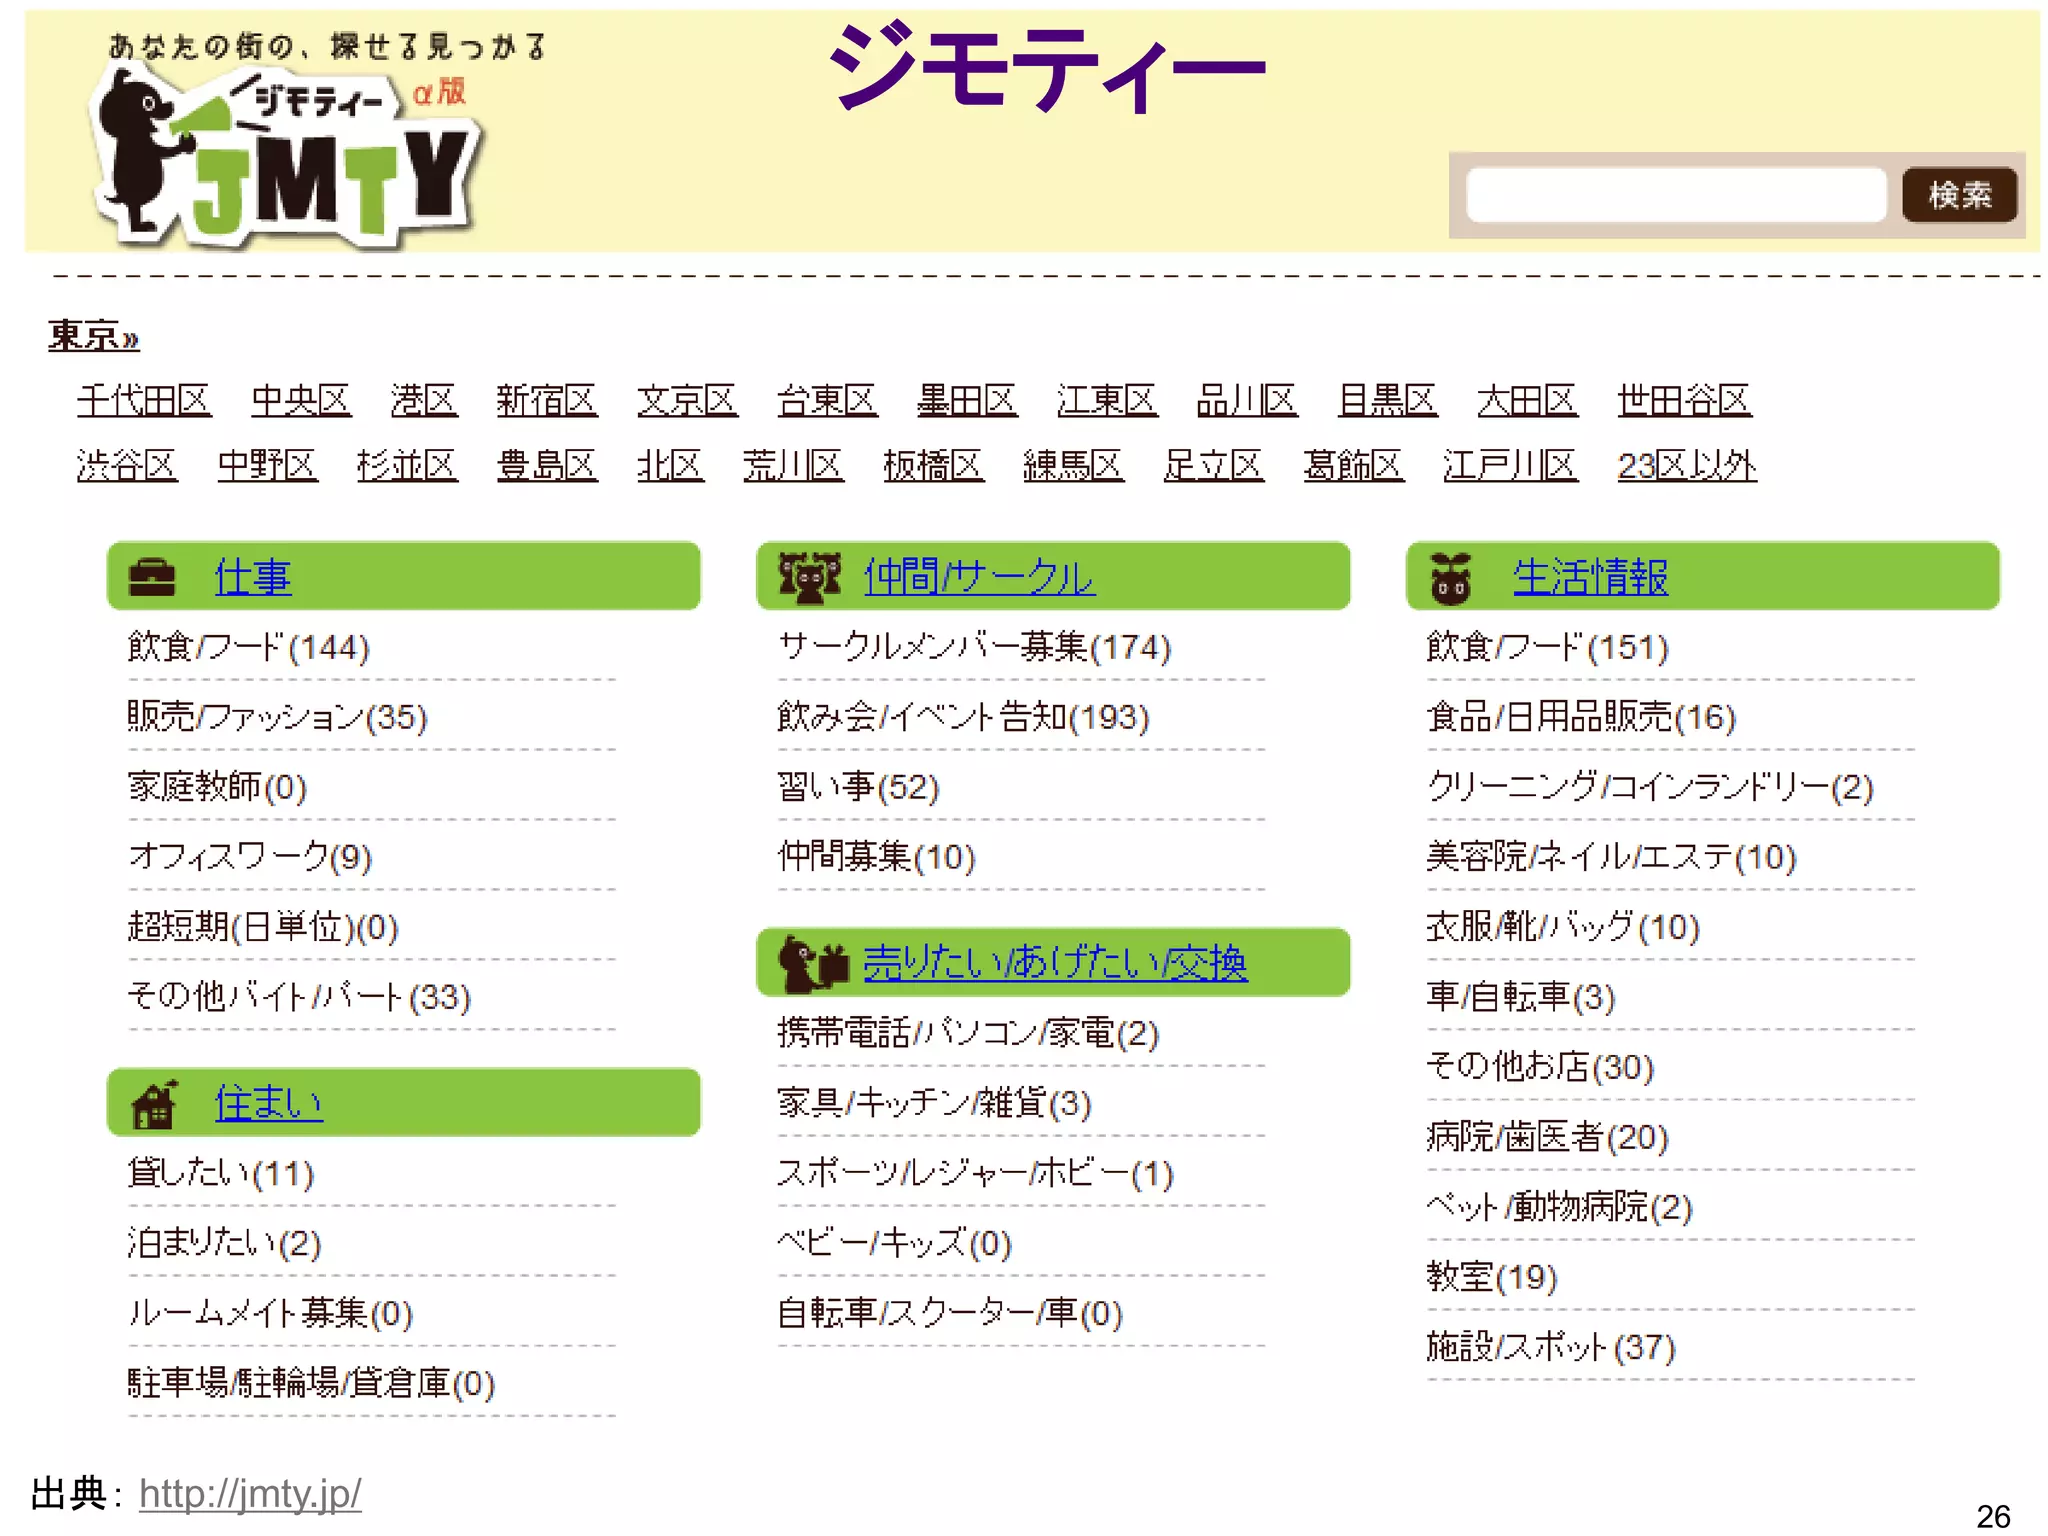Screen dimensions: 2048x1536
Task: Select the 中野区 ward link
Action: point(266,465)
